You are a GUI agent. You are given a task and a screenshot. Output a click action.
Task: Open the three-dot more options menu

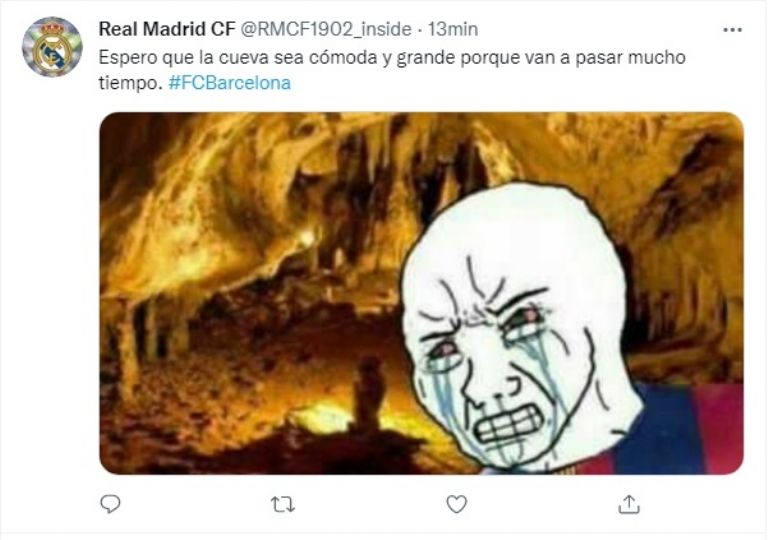click(x=733, y=30)
